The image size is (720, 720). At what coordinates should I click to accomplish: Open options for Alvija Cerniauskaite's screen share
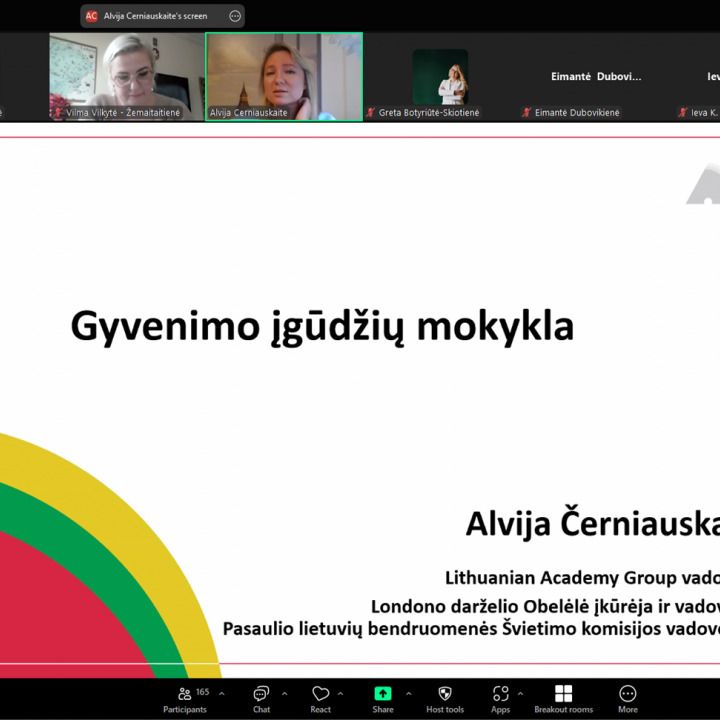[235, 16]
